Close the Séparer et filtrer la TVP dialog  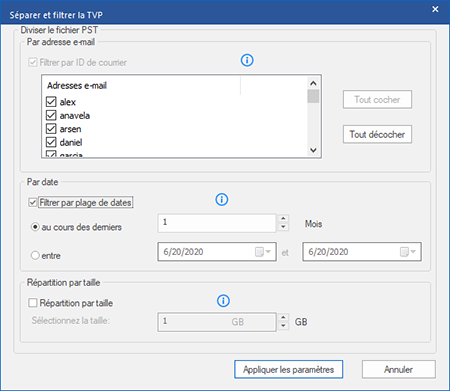click(435, 9)
